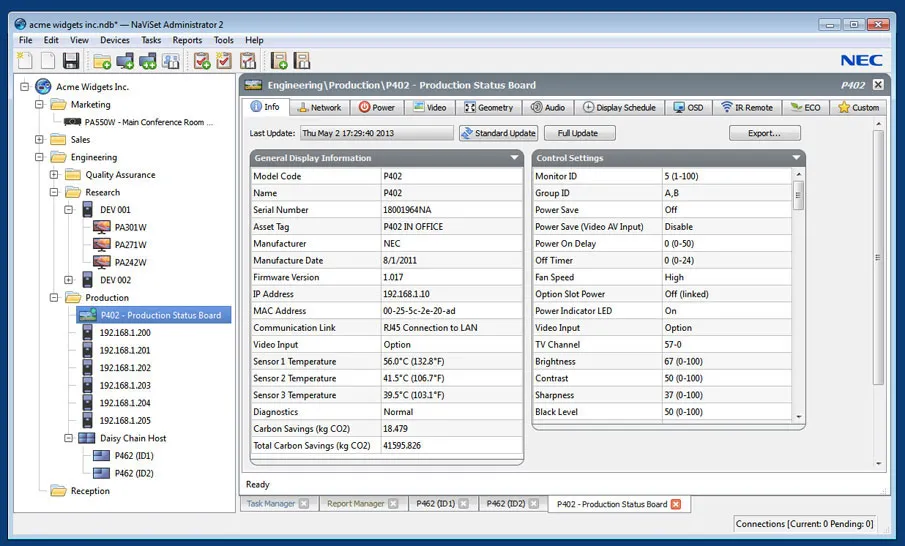Click the Full Update button
Image resolution: width=905 pixels, height=546 pixels.
(579, 133)
